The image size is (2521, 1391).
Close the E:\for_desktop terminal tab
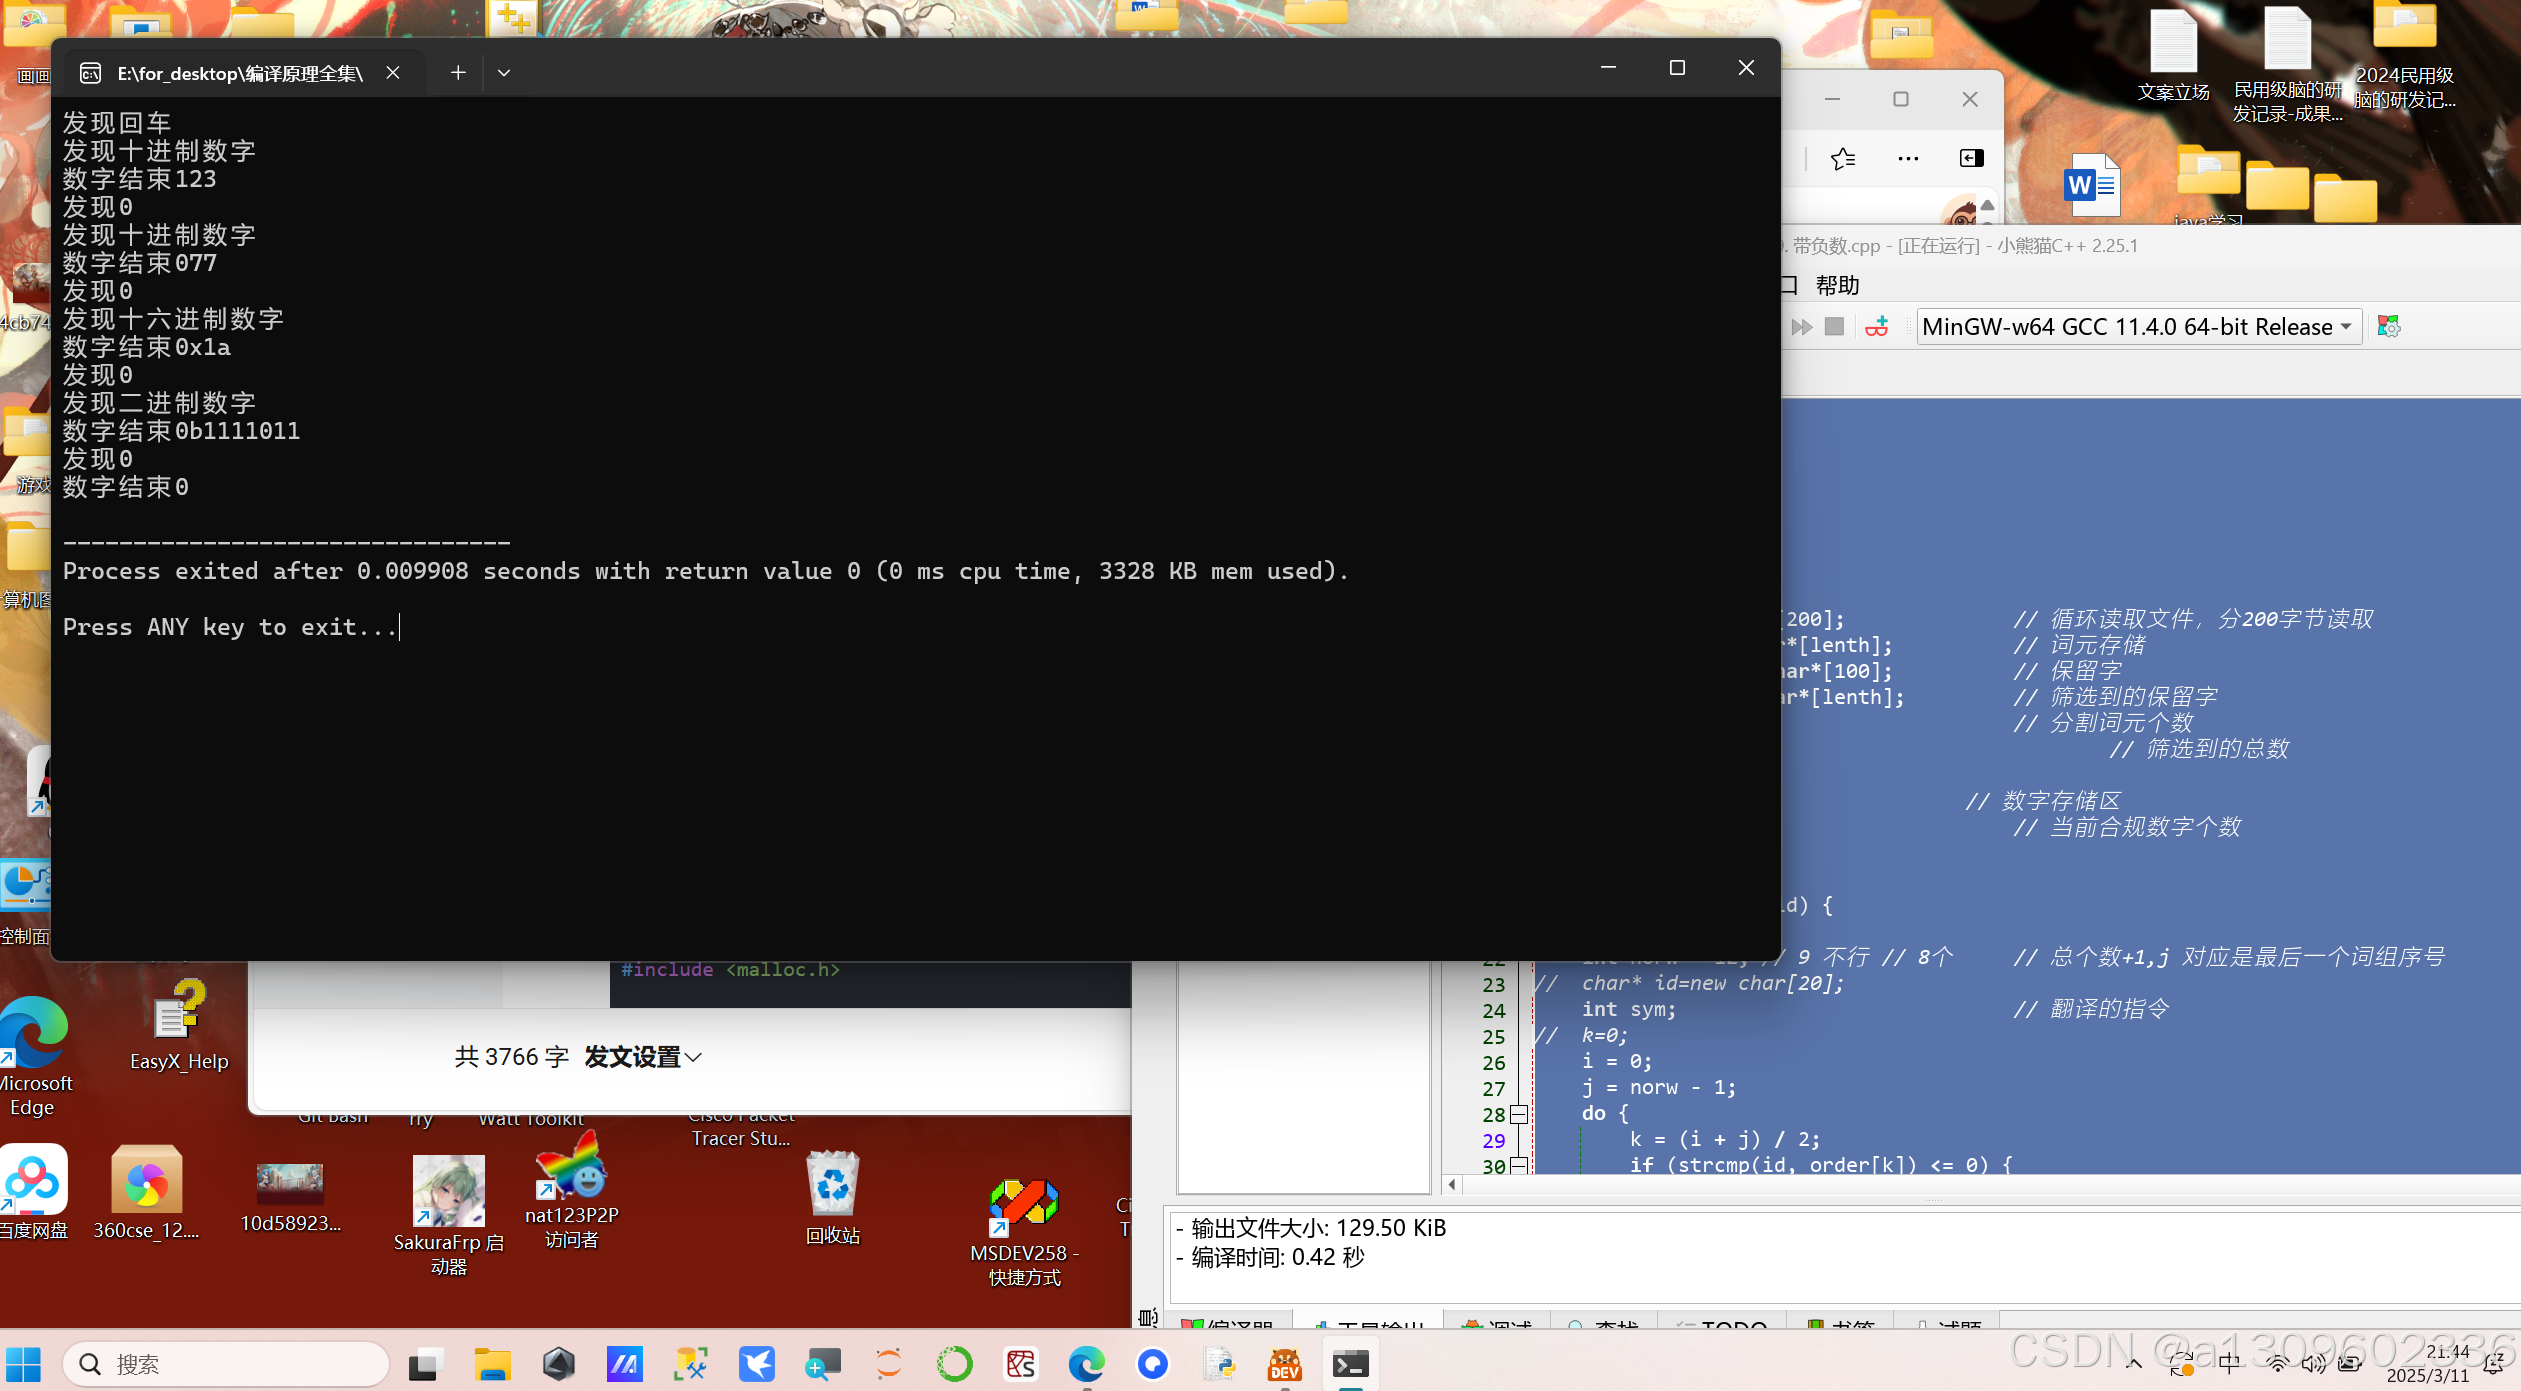click(x=393, y=72)
